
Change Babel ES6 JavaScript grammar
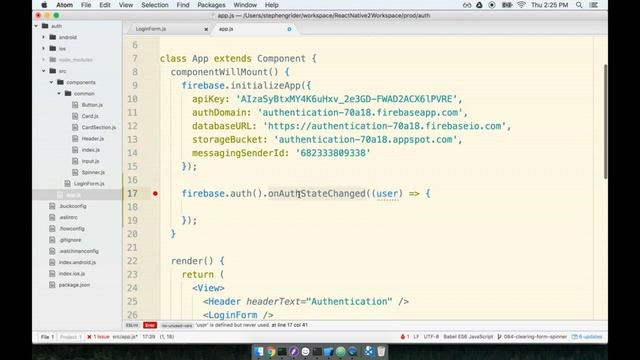468,337
